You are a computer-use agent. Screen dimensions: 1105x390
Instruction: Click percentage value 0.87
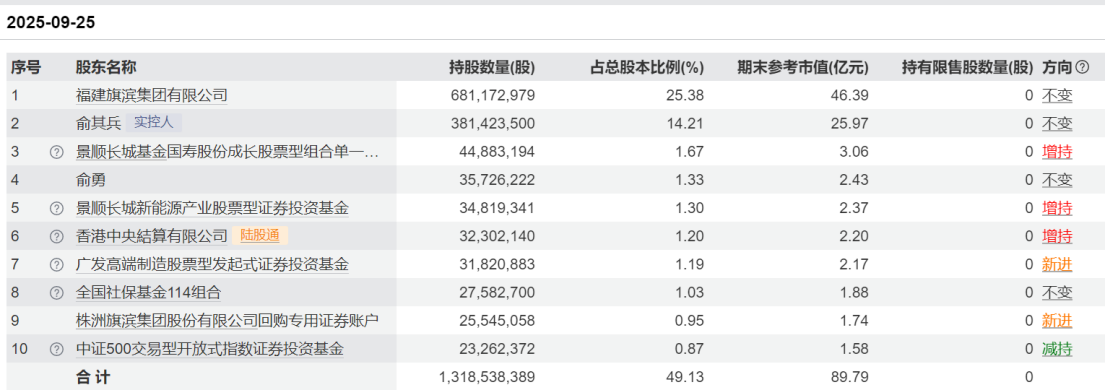690,349
